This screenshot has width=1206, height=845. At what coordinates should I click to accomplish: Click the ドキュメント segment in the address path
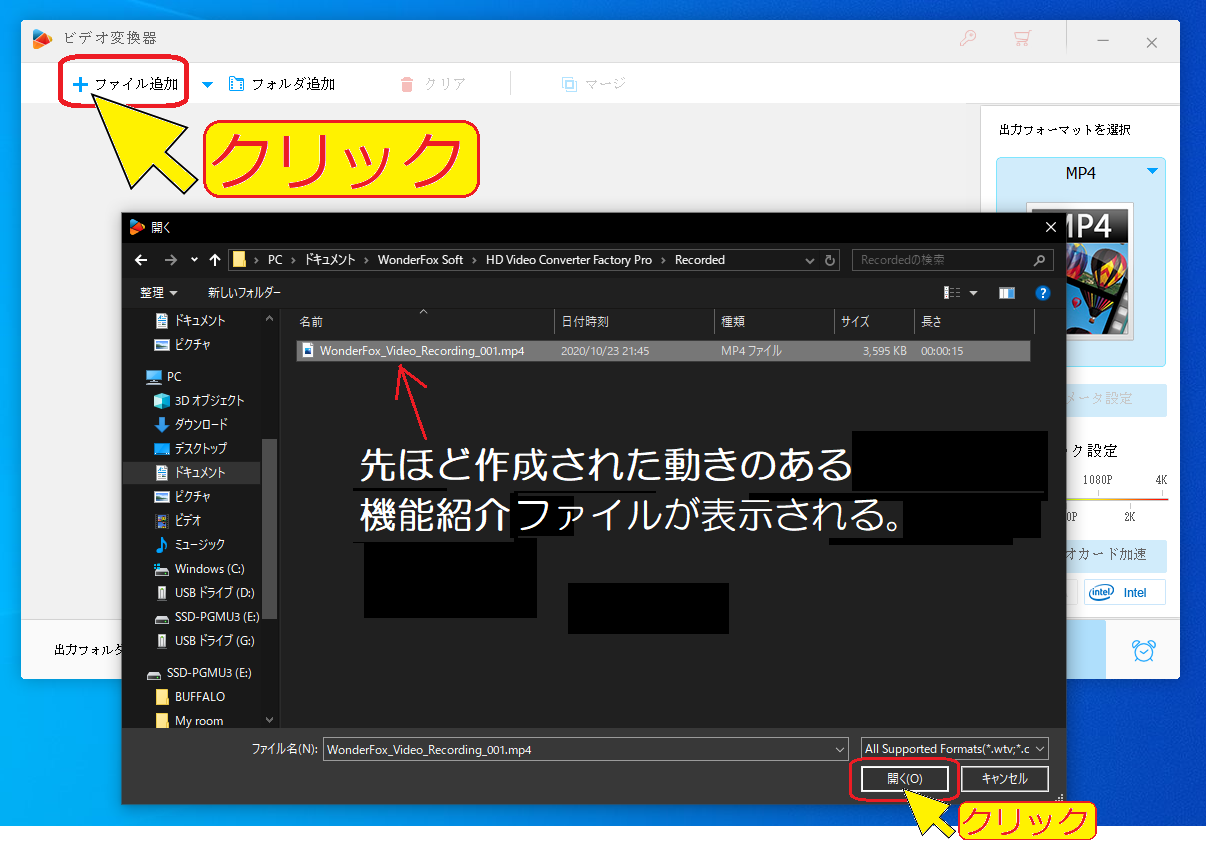click(x=329, y=260)
